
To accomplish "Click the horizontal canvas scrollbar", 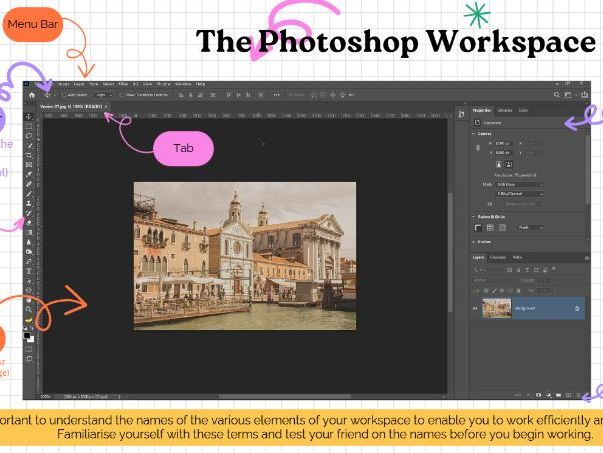I will (x=285, y=396).
